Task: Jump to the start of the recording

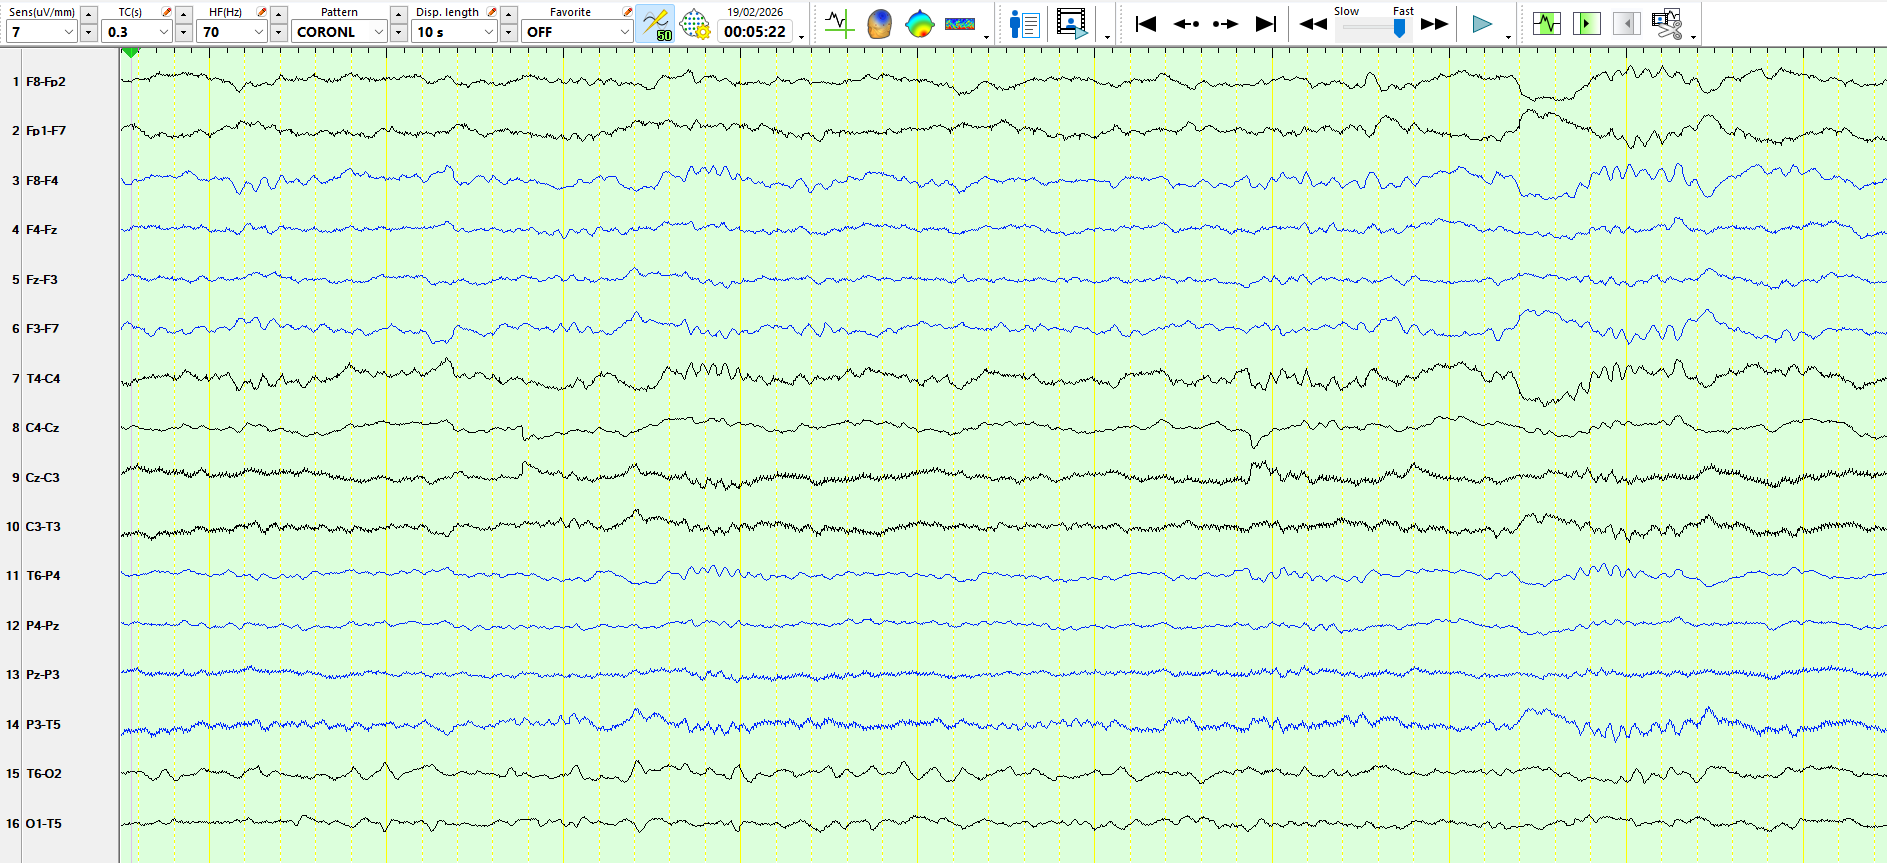Action: (x=1146, y=24)
